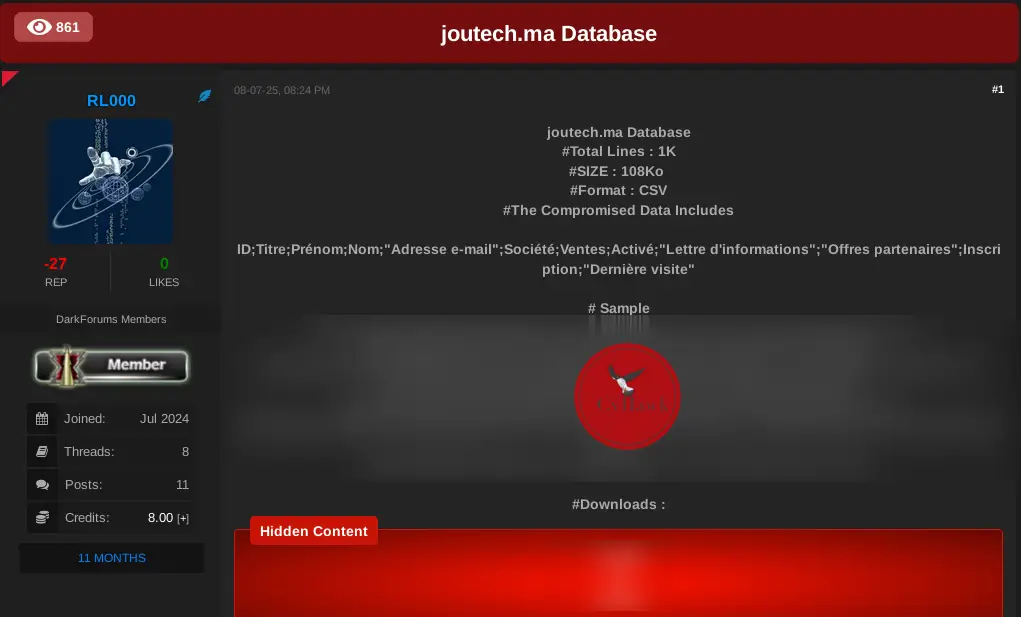
Task: Click the user's astronaut avatar image
Action: click(111, 181)
